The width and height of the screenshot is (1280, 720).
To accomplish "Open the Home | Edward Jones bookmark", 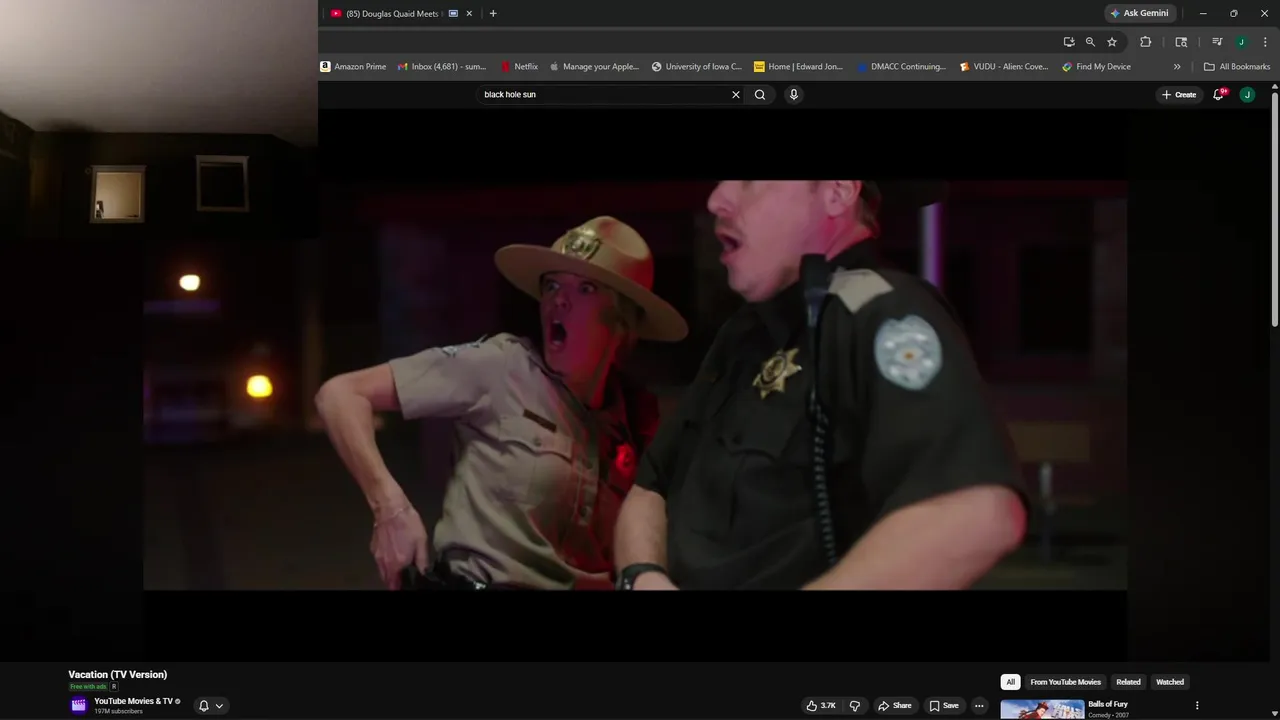I will (799, 67).
